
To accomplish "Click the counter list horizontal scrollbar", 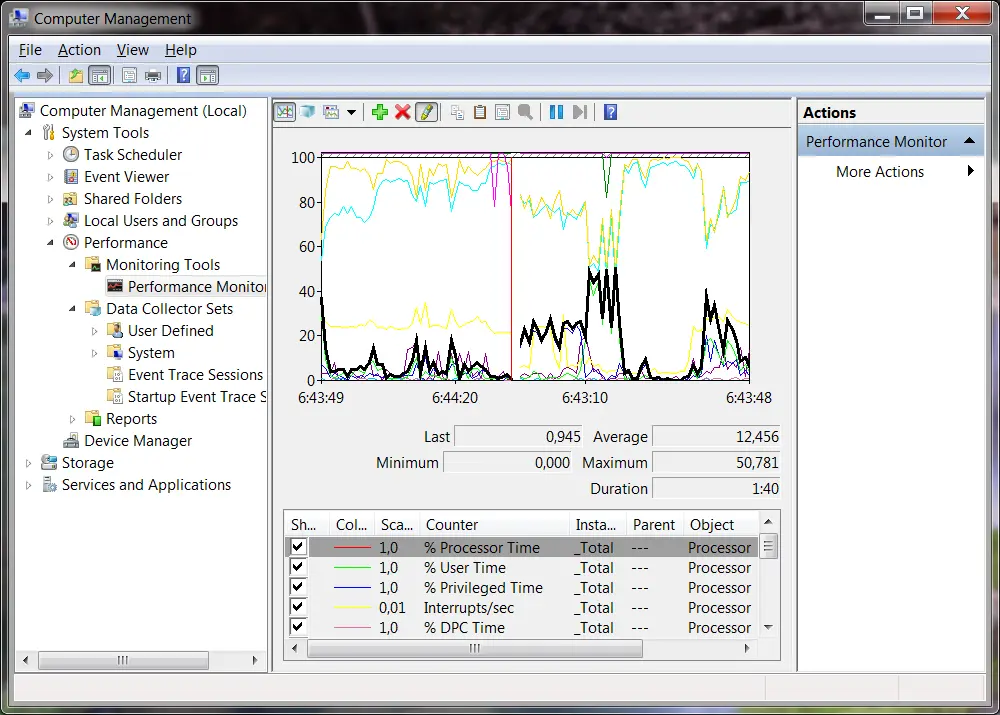I will 475,650.
